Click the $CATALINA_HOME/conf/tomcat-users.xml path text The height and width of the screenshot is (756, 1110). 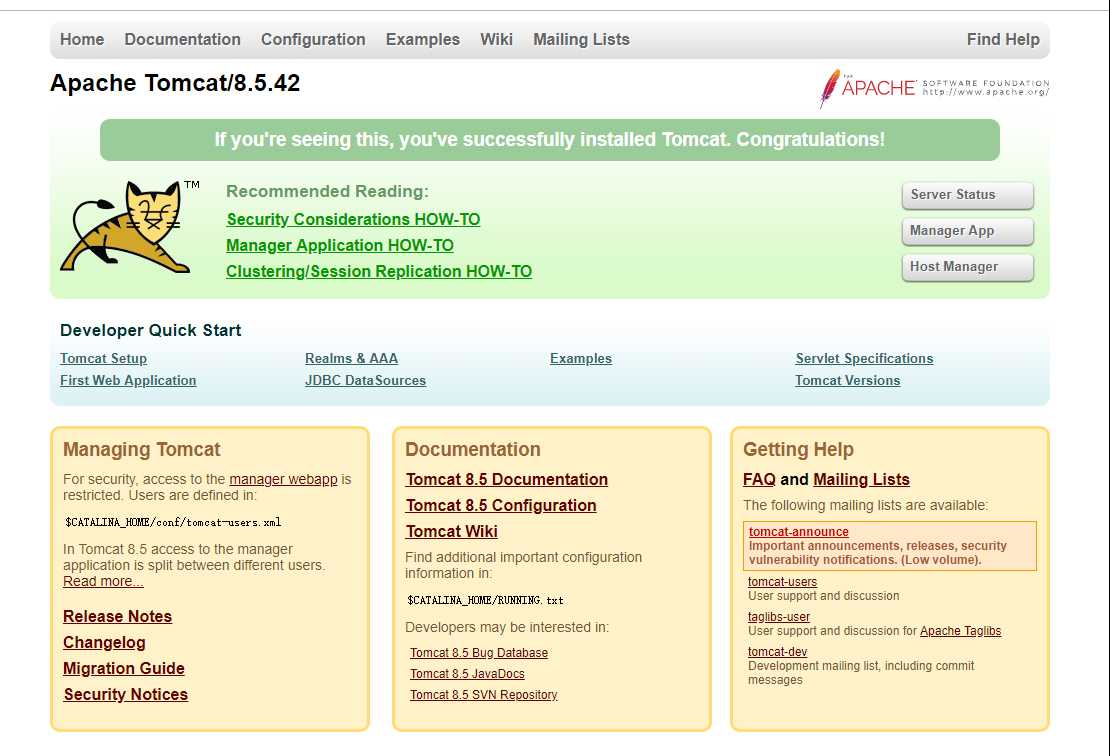click(x=173, y=522)
